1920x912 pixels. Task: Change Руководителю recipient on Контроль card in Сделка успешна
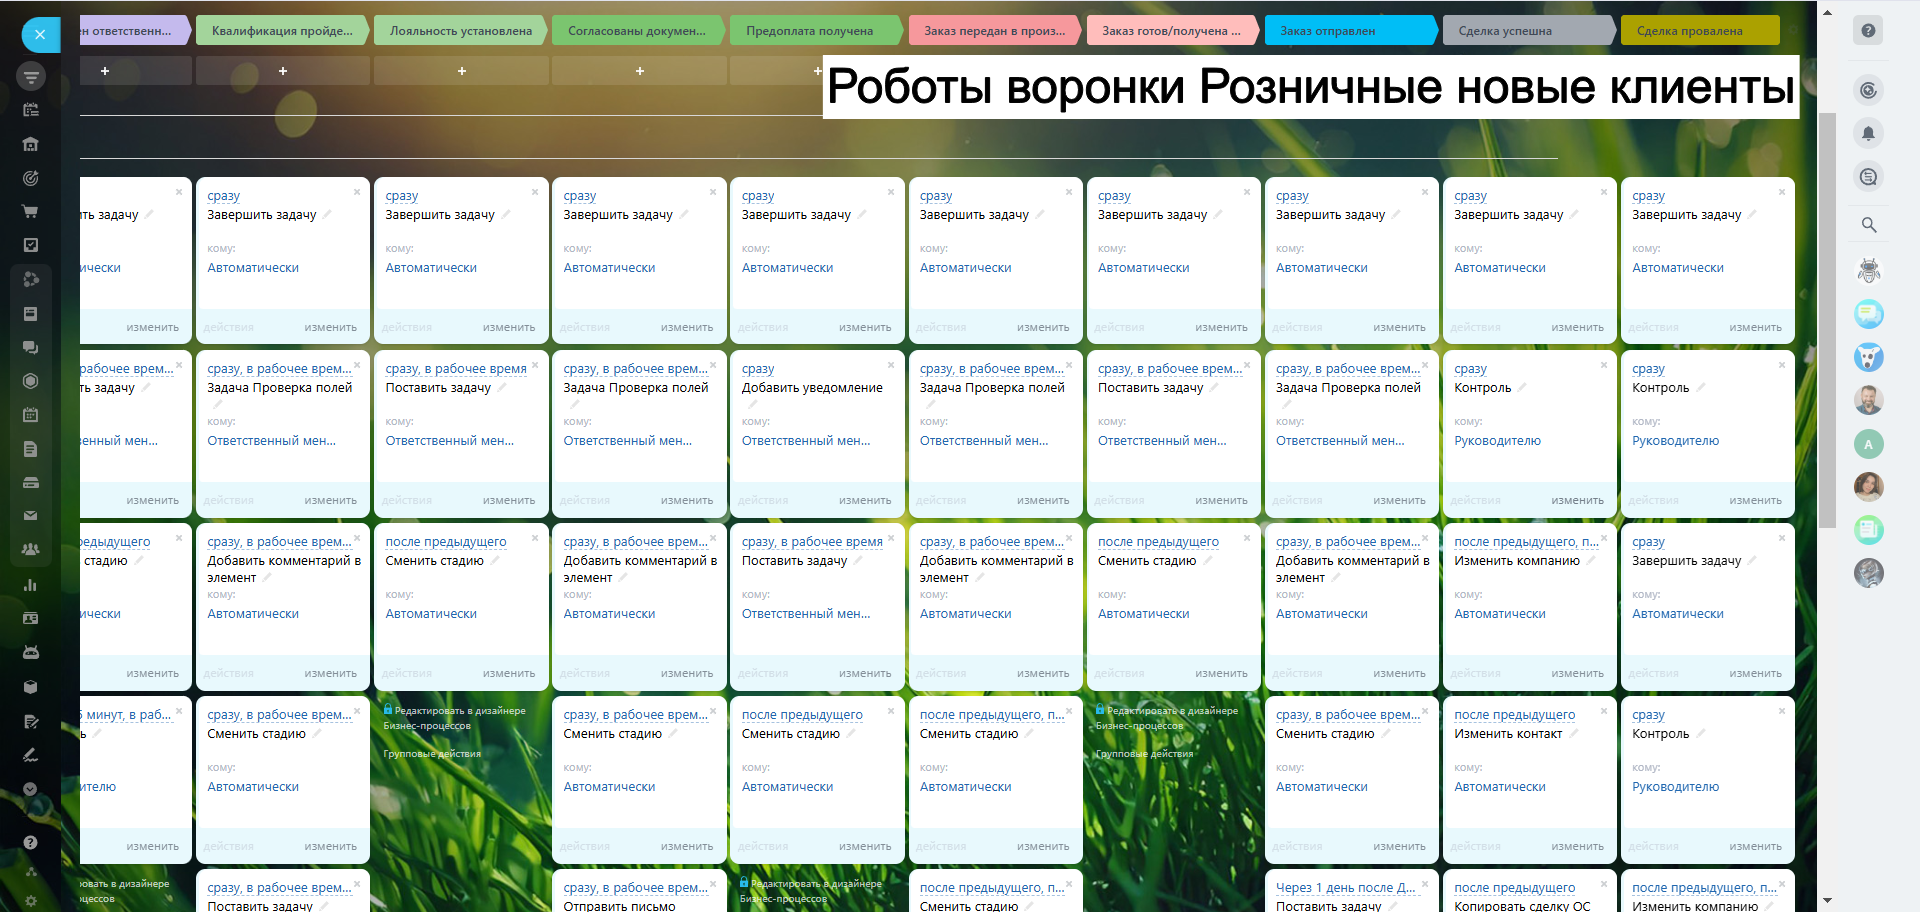pyautogui.click(x=1497, y=441)
